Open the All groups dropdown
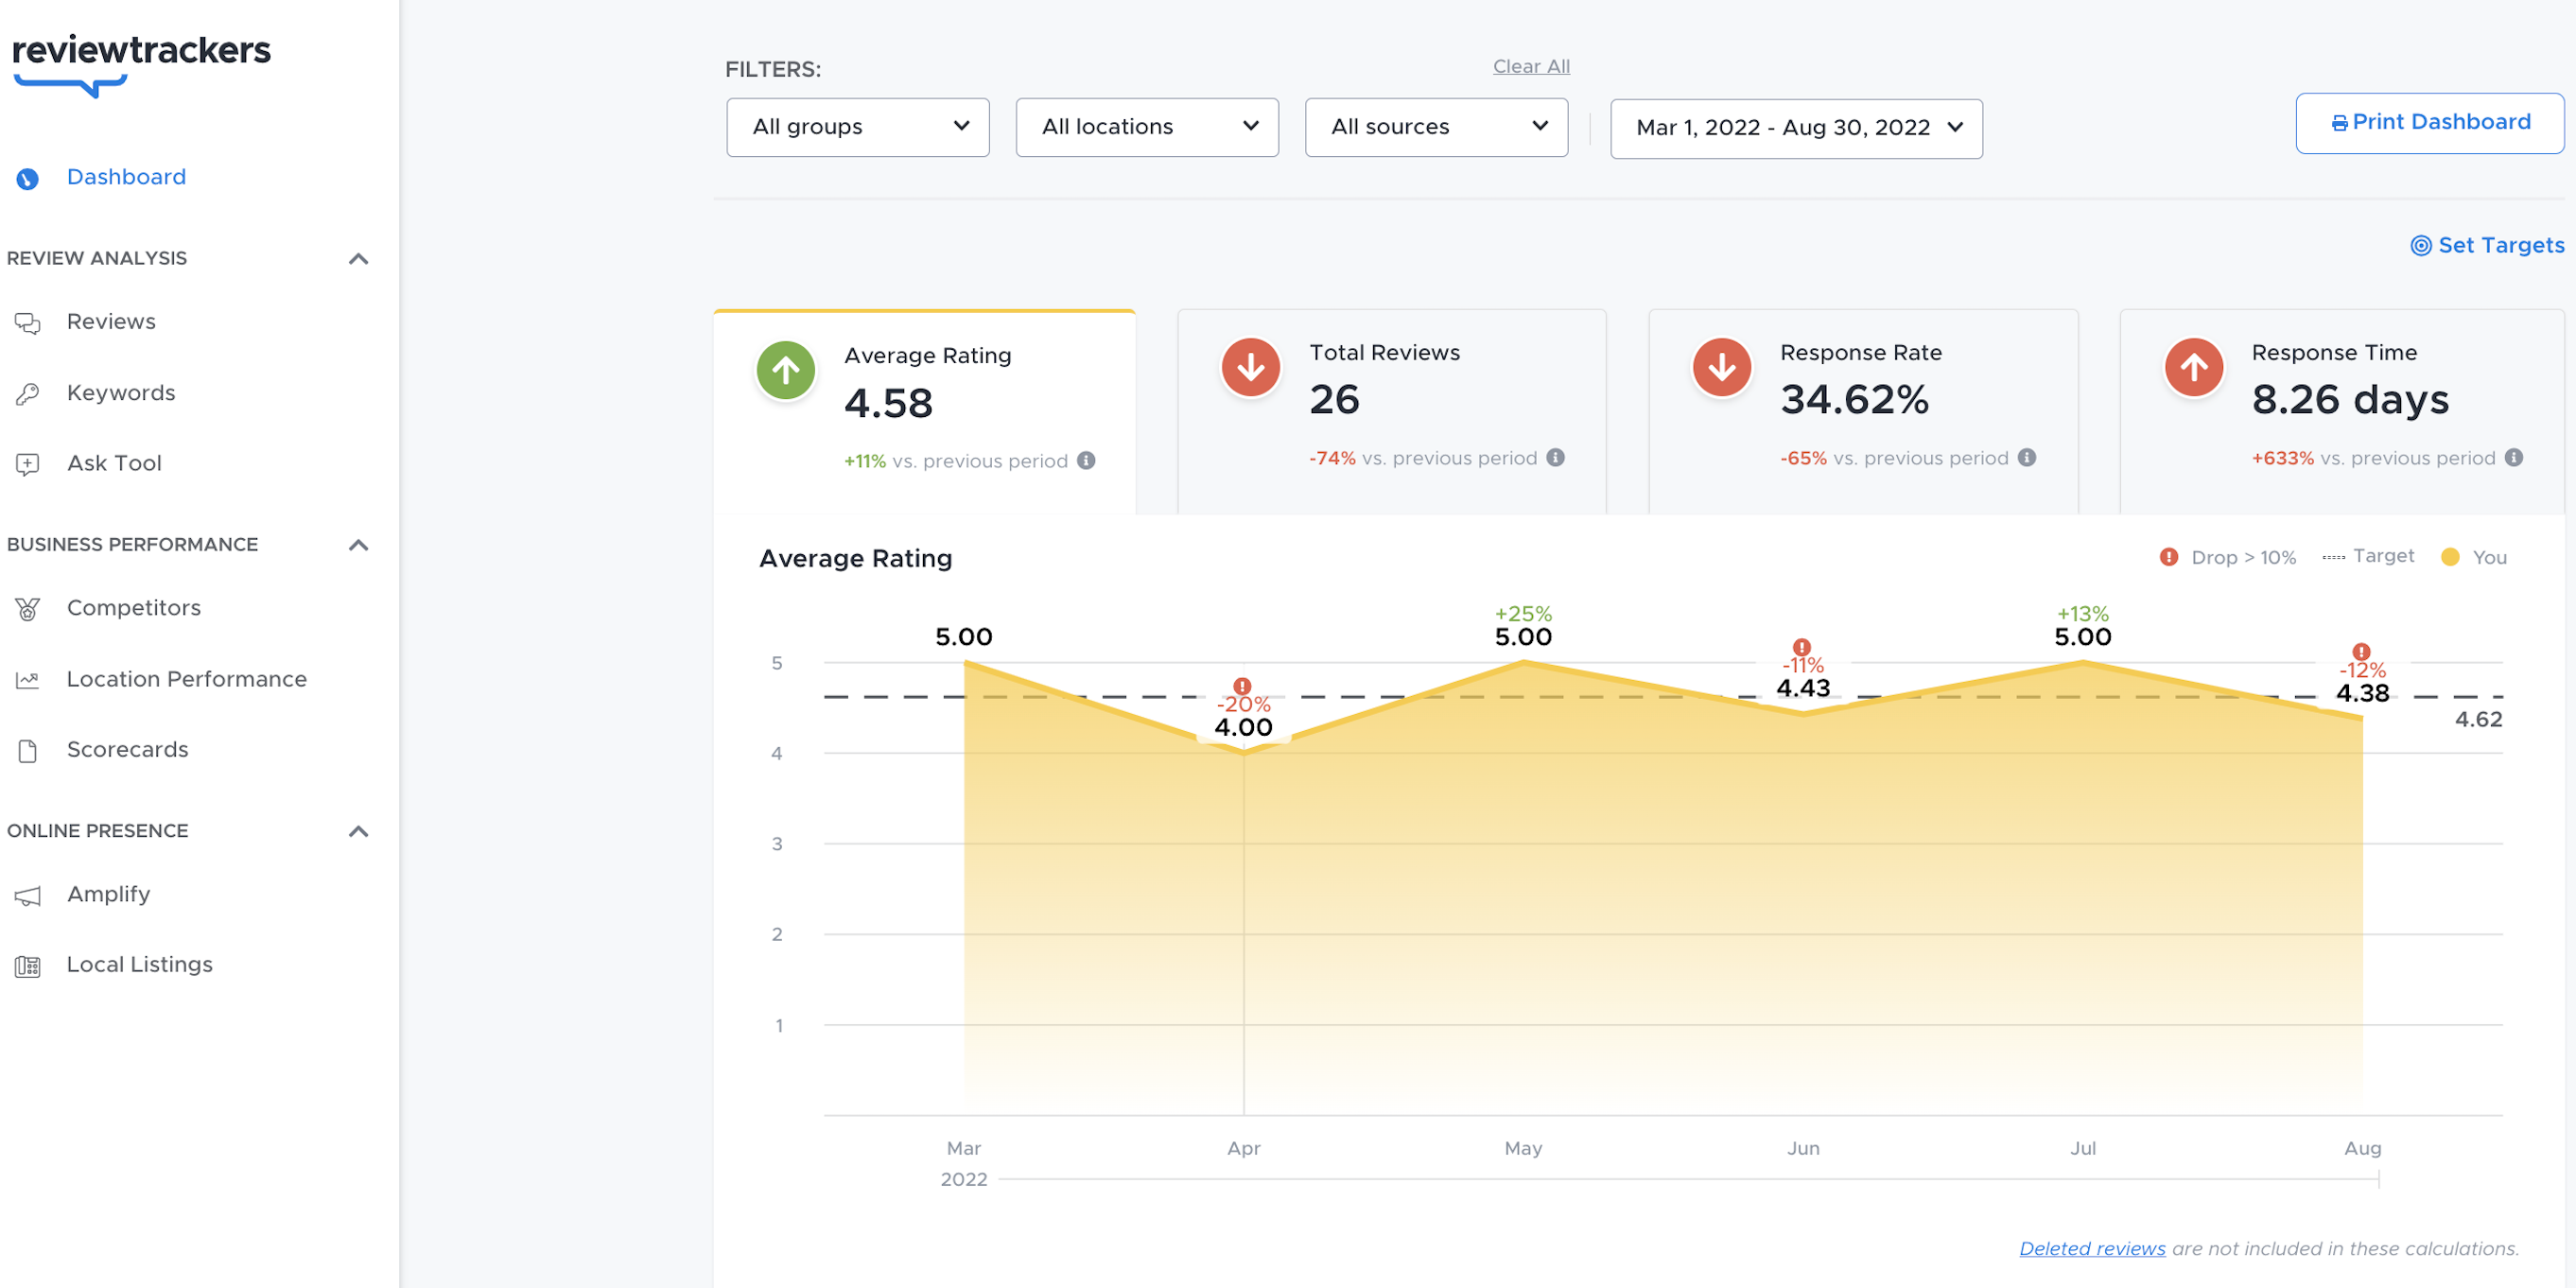Viewport: 2576px width, 1288px height. [857, 127]
